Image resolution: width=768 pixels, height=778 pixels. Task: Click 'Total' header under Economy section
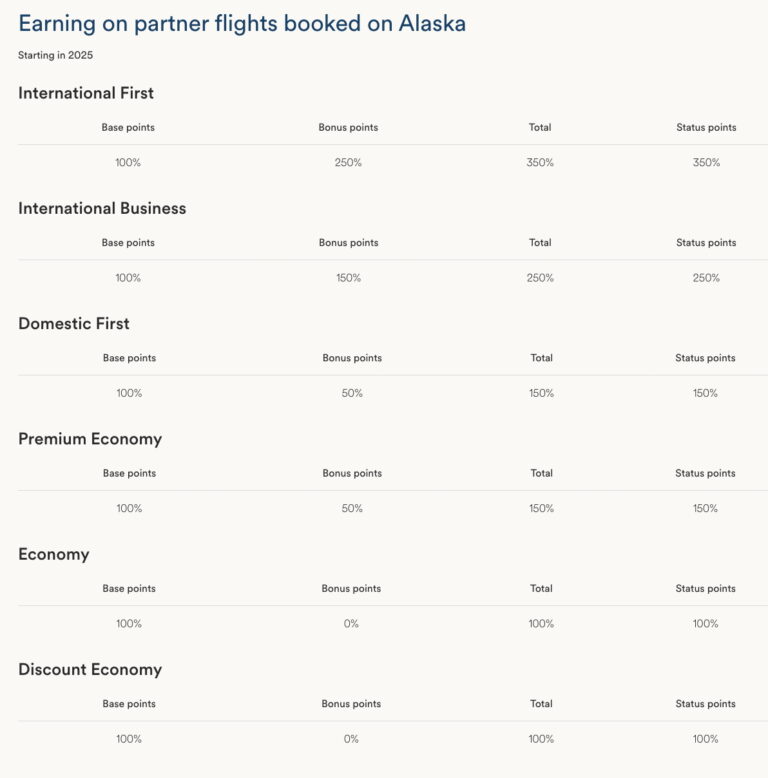click(x=541, y=588)
